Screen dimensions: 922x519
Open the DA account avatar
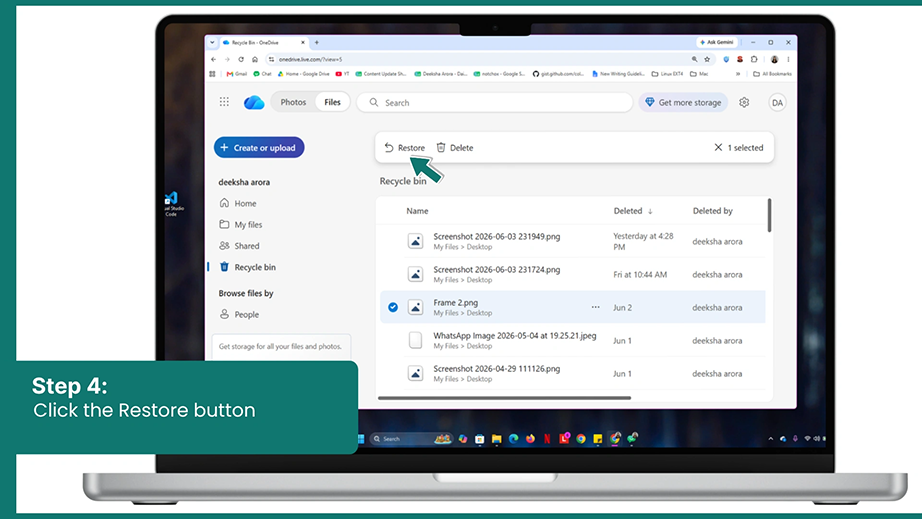click(777, 102)
